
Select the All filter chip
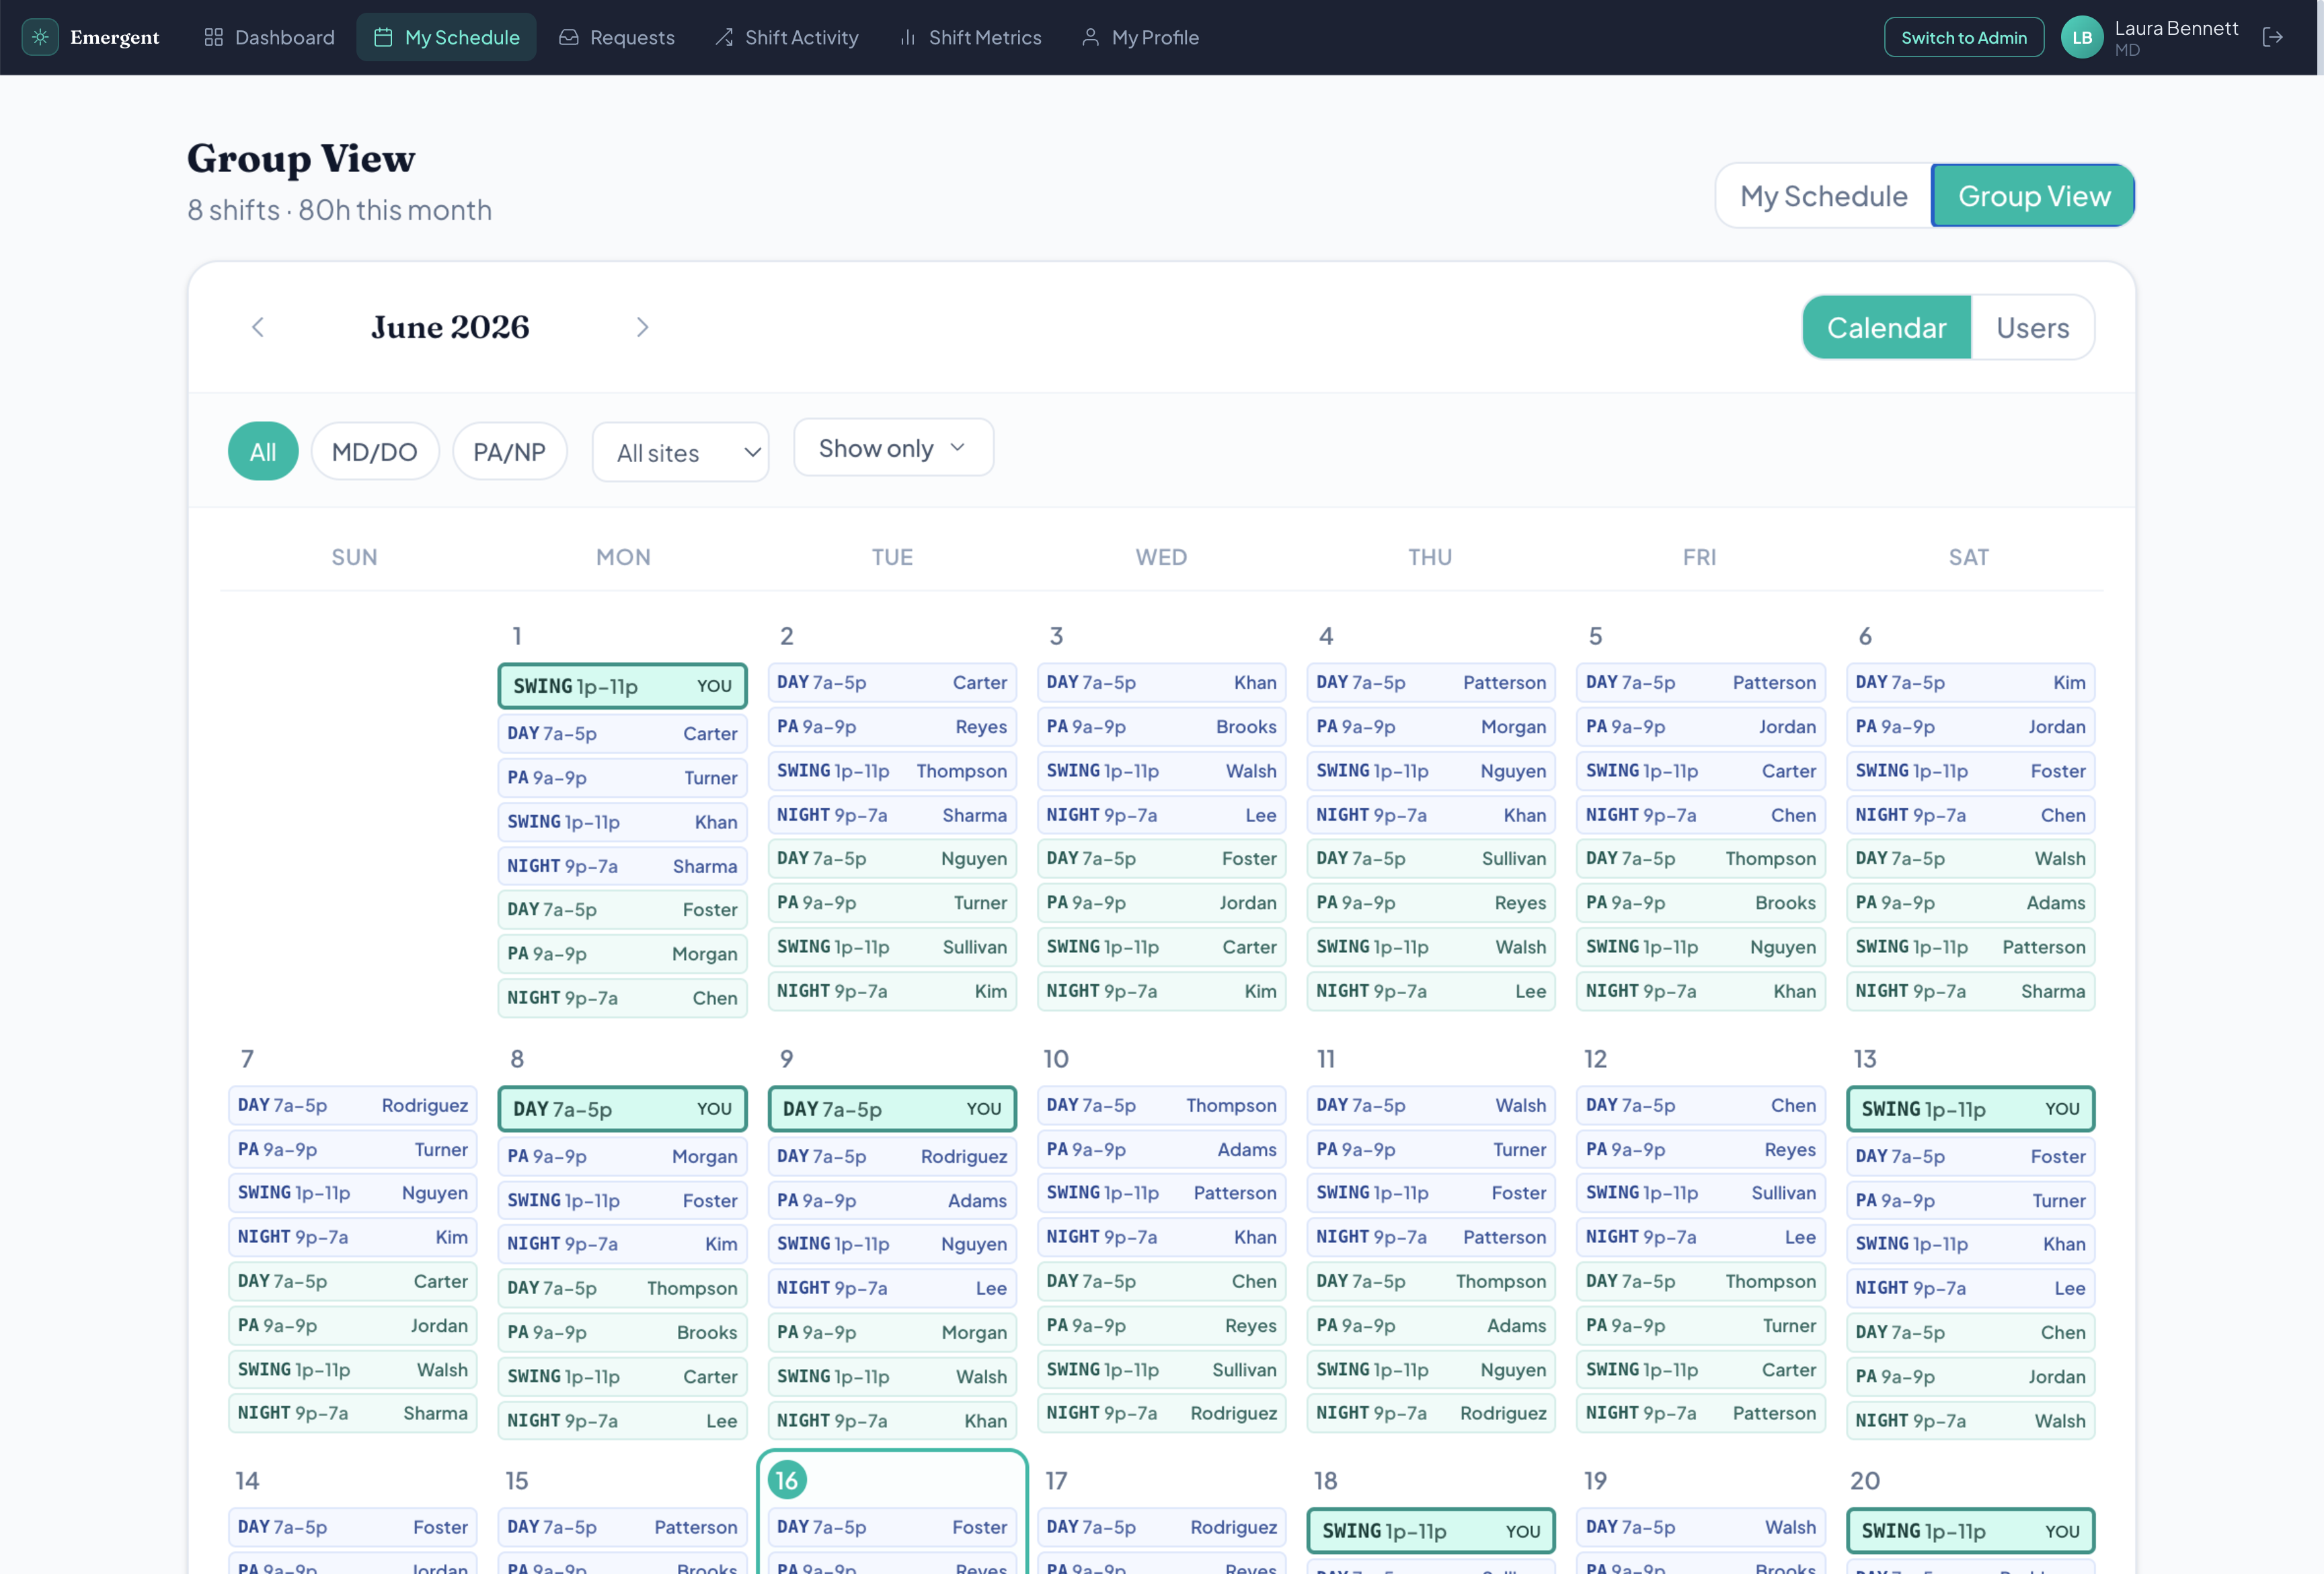point(263,451)
